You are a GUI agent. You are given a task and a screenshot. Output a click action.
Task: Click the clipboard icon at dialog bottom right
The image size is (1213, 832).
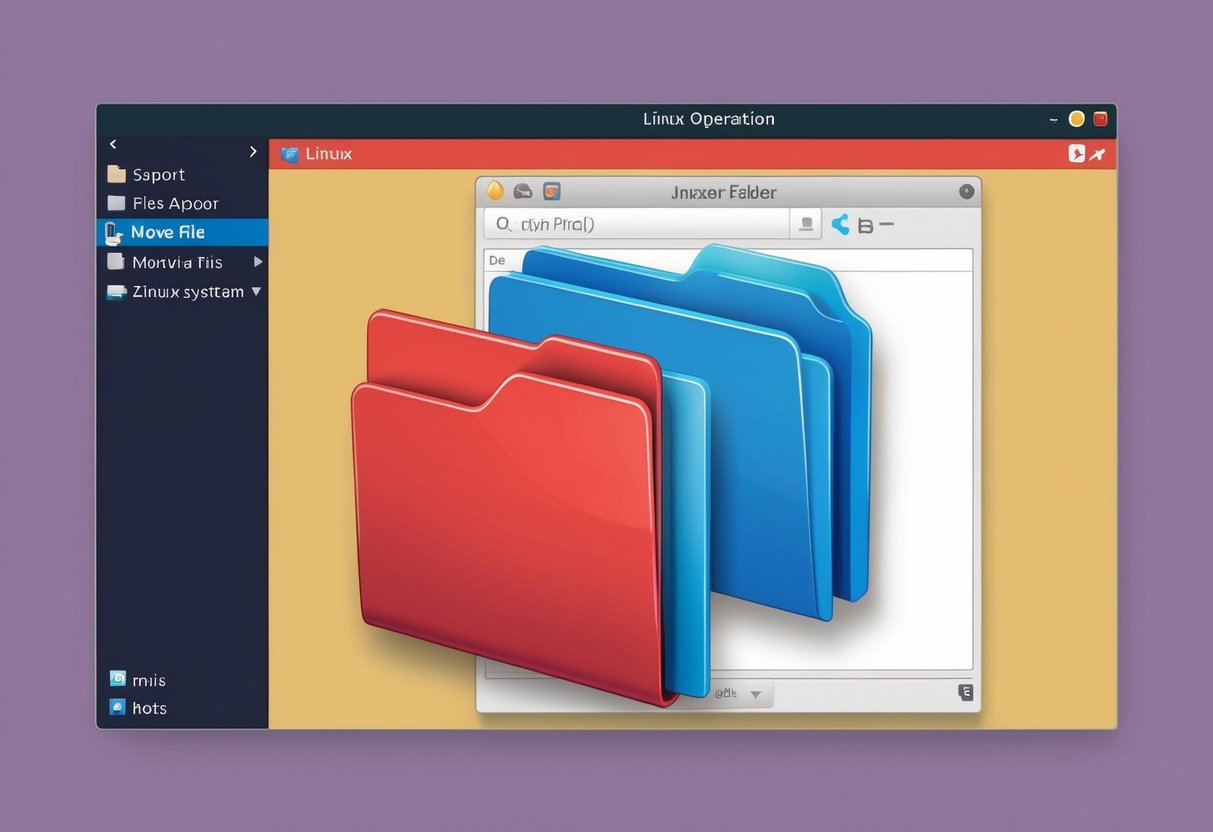pyautogui.click(x=965, y=692)
